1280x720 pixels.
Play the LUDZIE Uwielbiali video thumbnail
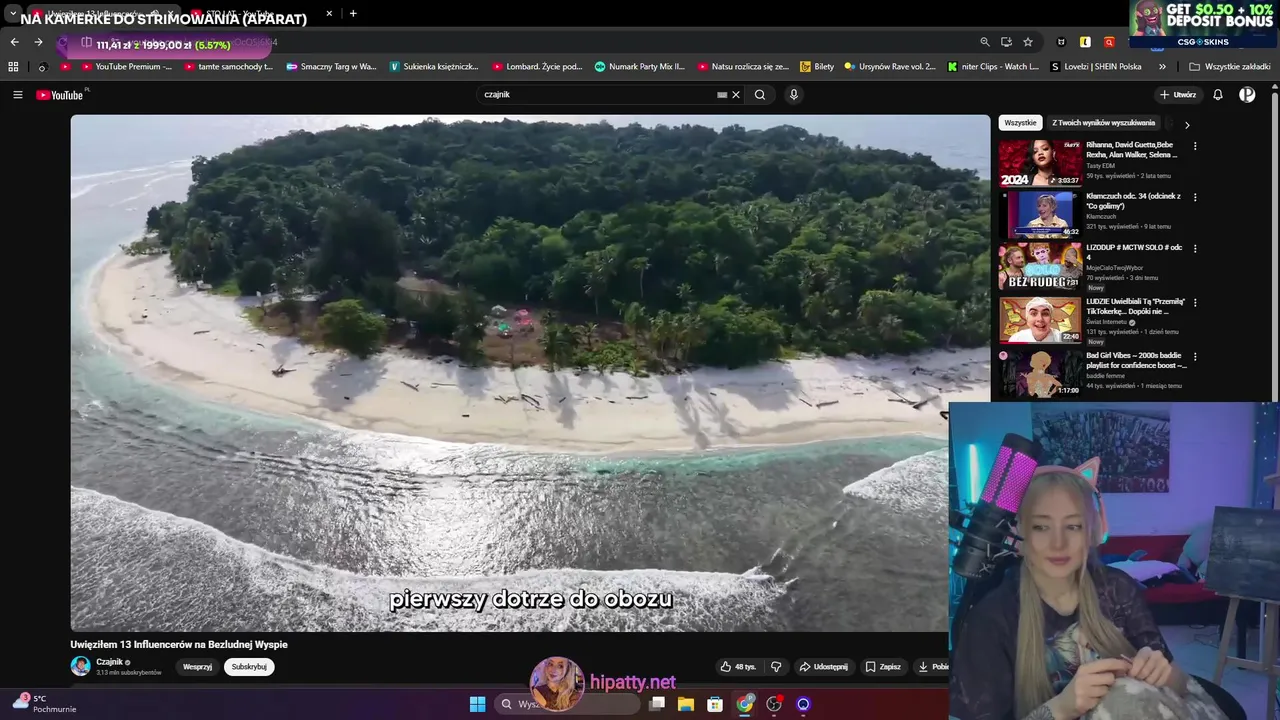(x=1040, y=320)
